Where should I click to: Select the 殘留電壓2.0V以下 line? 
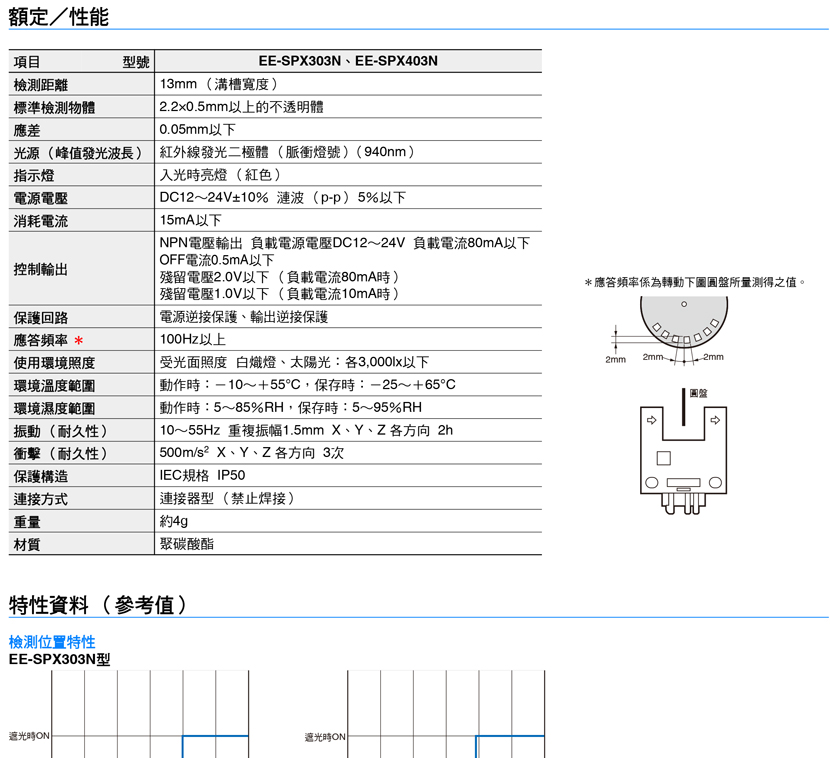[279, 277]
